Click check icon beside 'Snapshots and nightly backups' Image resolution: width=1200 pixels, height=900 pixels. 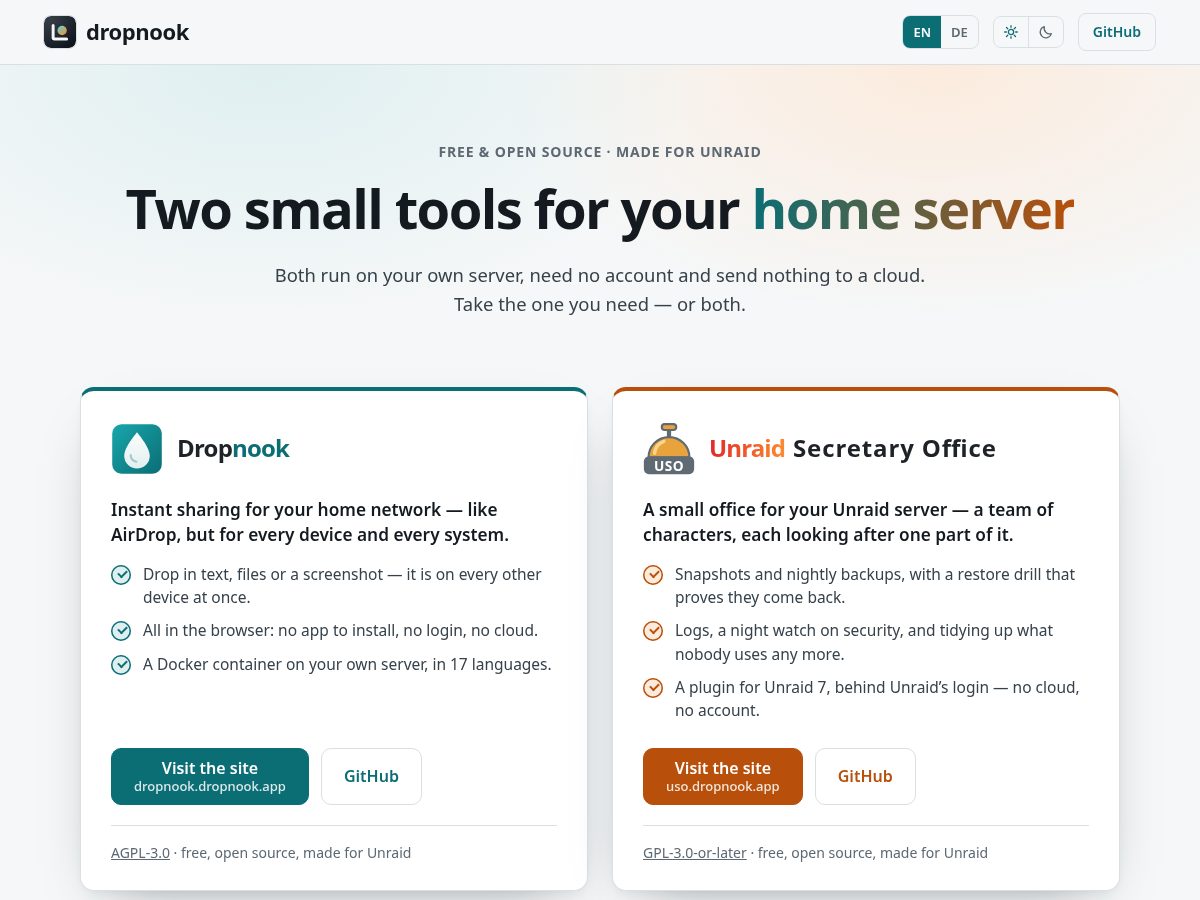coord(653,575)
